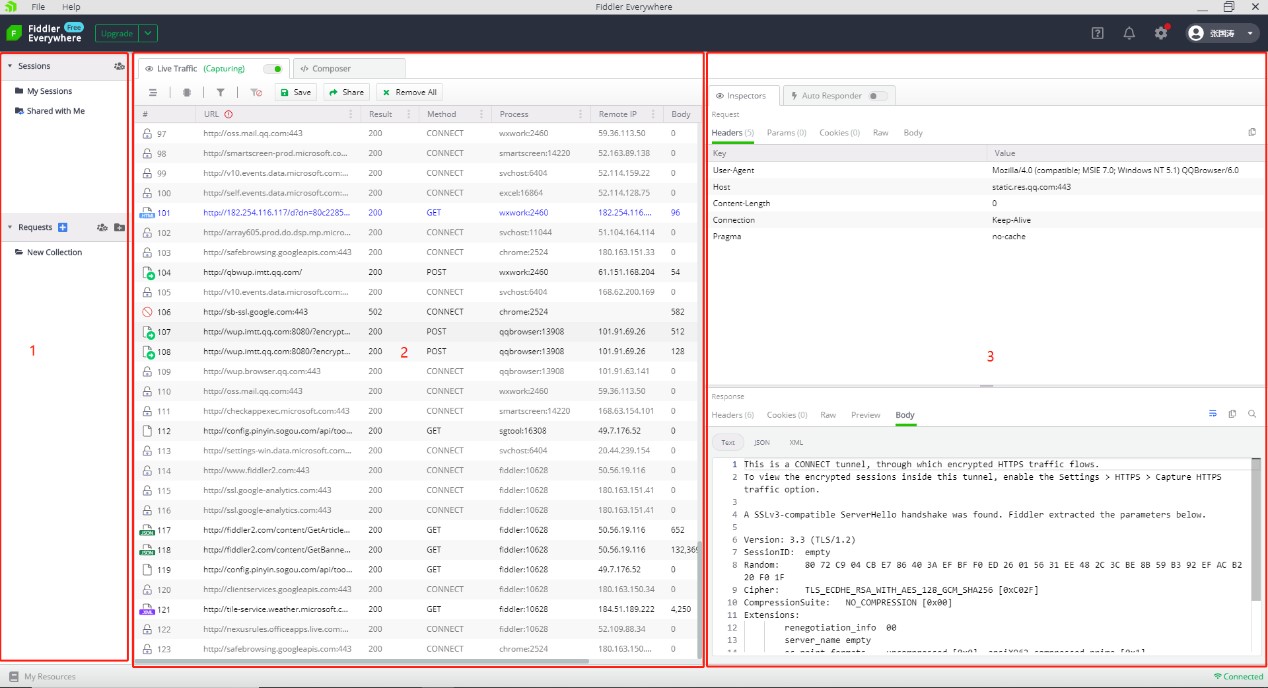Click Remove All to clear captured sessions
The image size is (1268, 688).
408,91
